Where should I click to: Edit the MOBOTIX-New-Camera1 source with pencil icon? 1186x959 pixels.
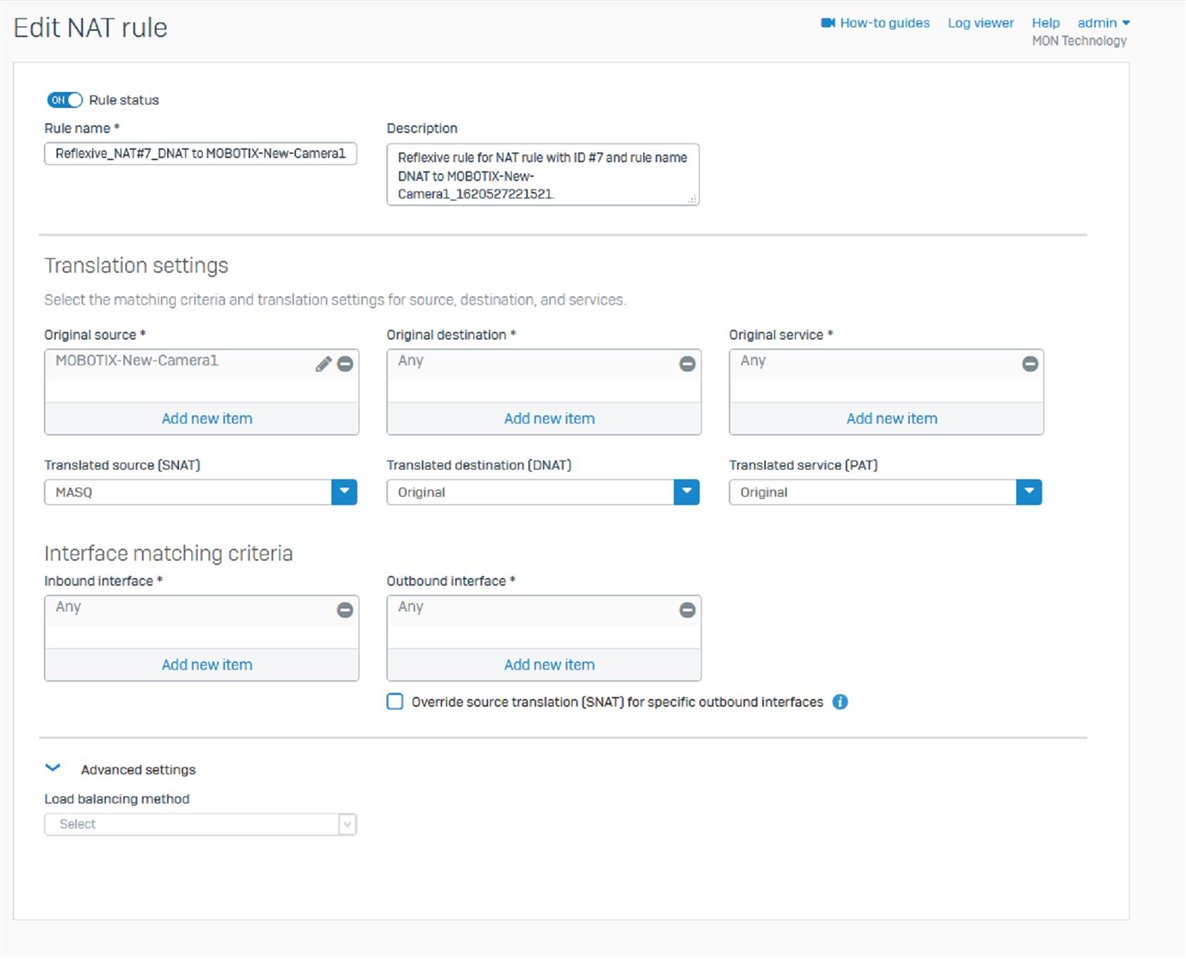pyautogui.click(x=324, y=365)
